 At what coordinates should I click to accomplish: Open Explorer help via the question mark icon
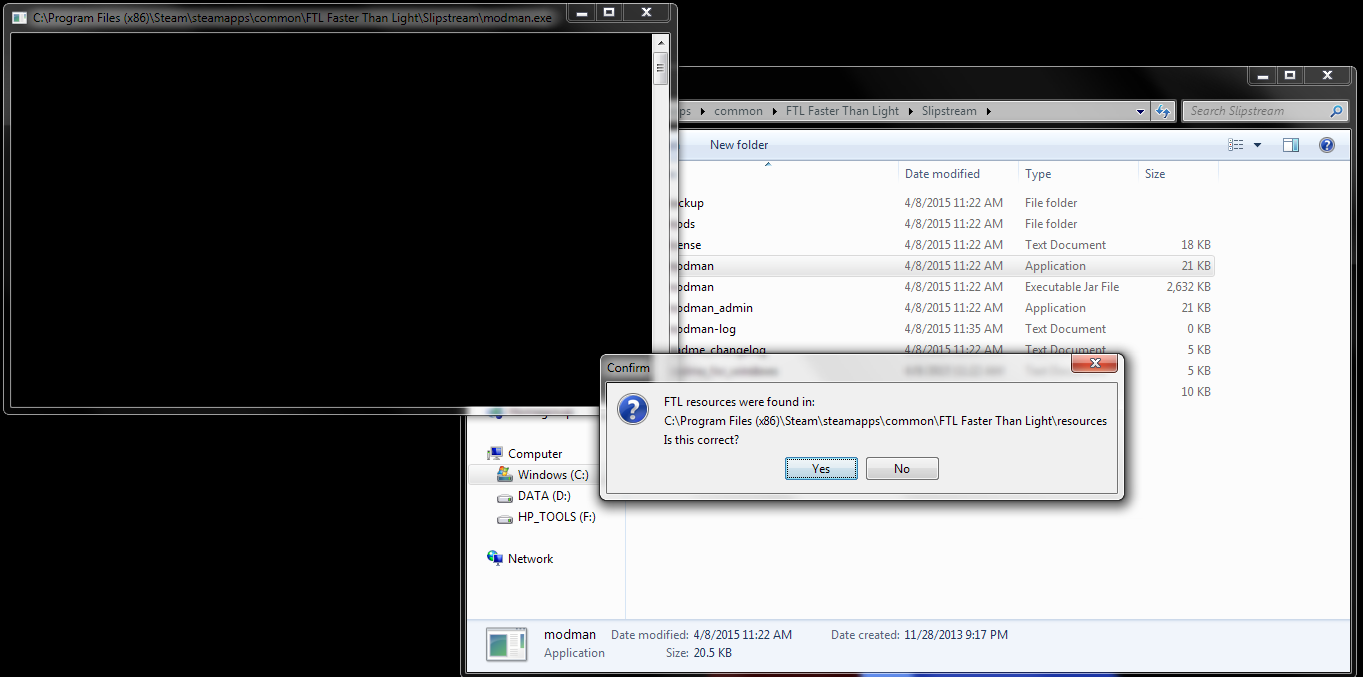point(1327,145)
